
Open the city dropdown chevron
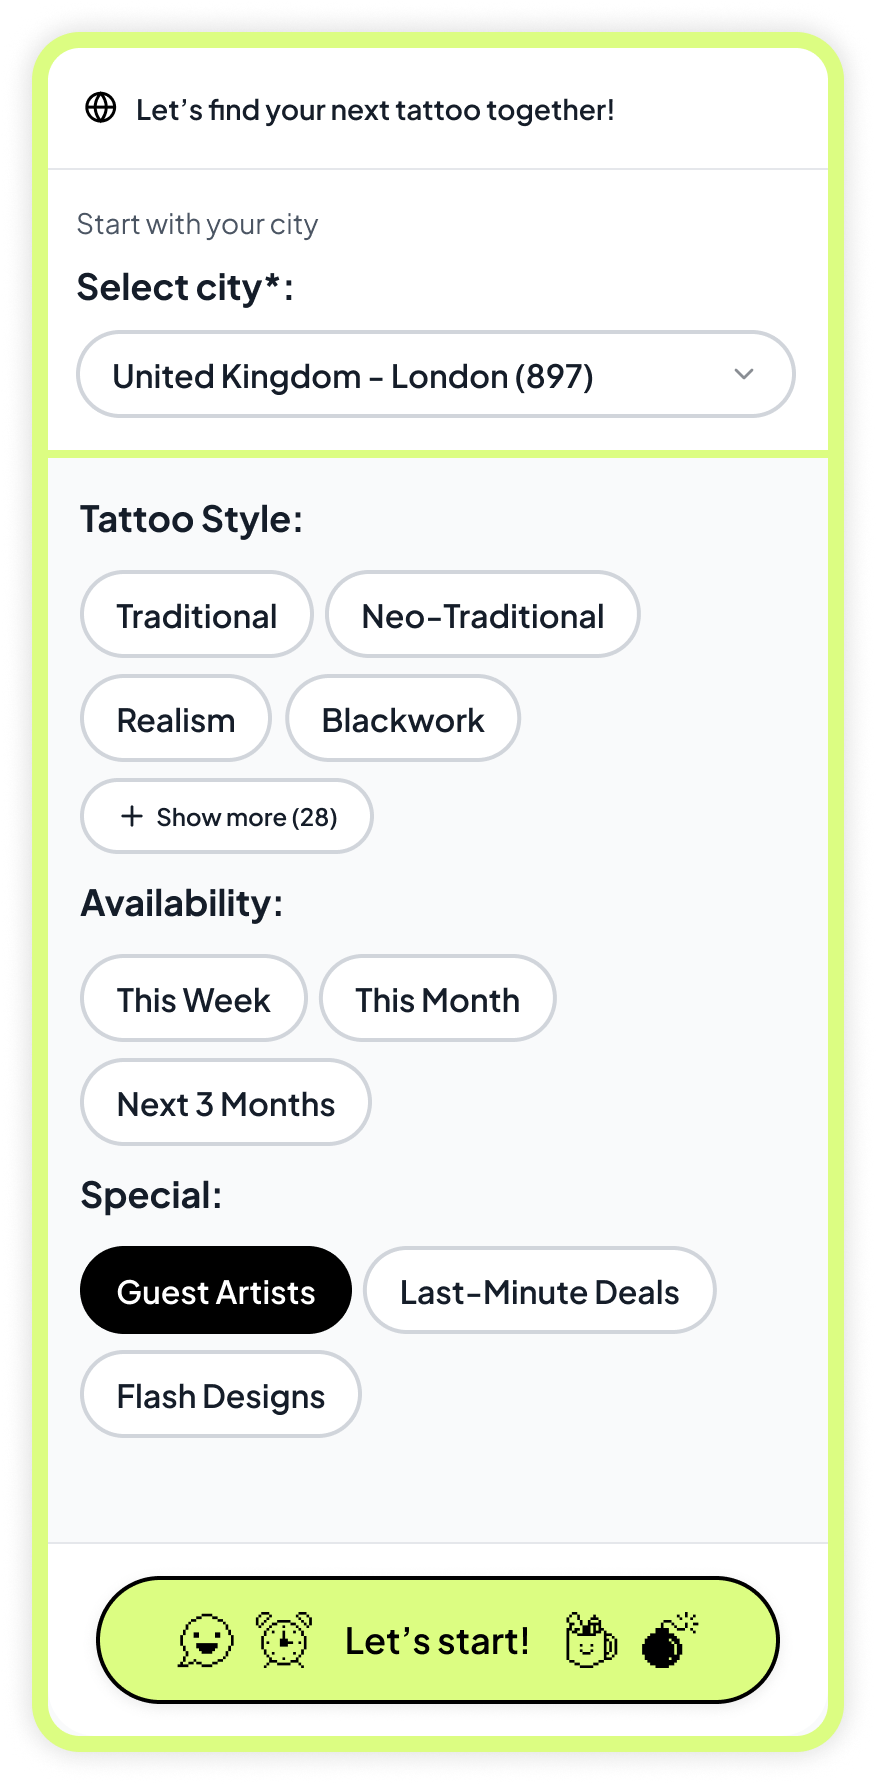pos(743,374)
